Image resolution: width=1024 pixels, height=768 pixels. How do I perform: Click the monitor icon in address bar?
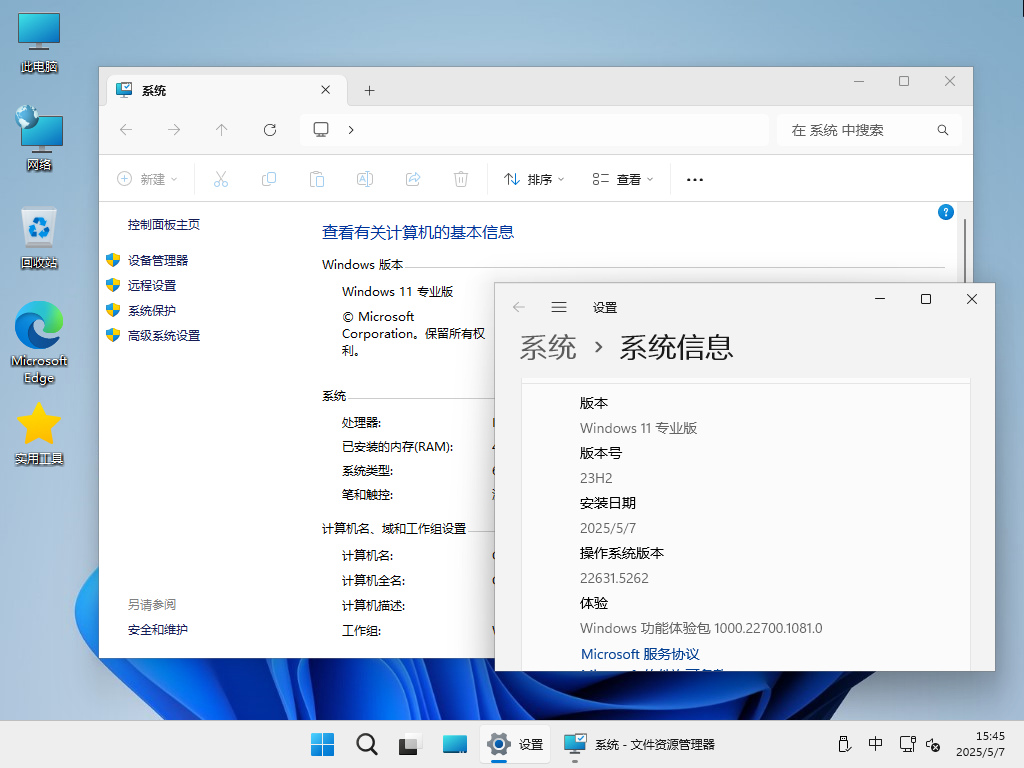pos(321,129)
